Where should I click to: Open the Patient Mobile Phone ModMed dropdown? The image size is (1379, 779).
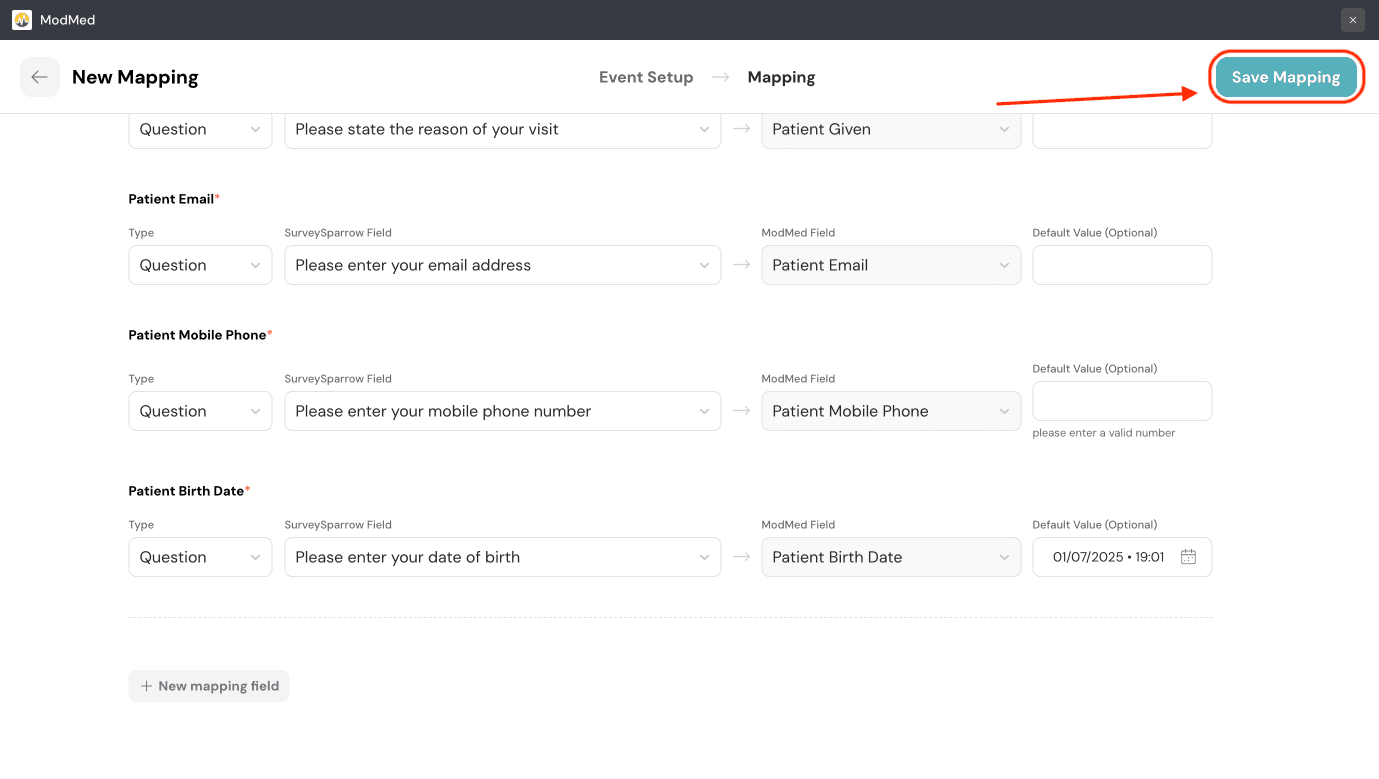(890, 411)
